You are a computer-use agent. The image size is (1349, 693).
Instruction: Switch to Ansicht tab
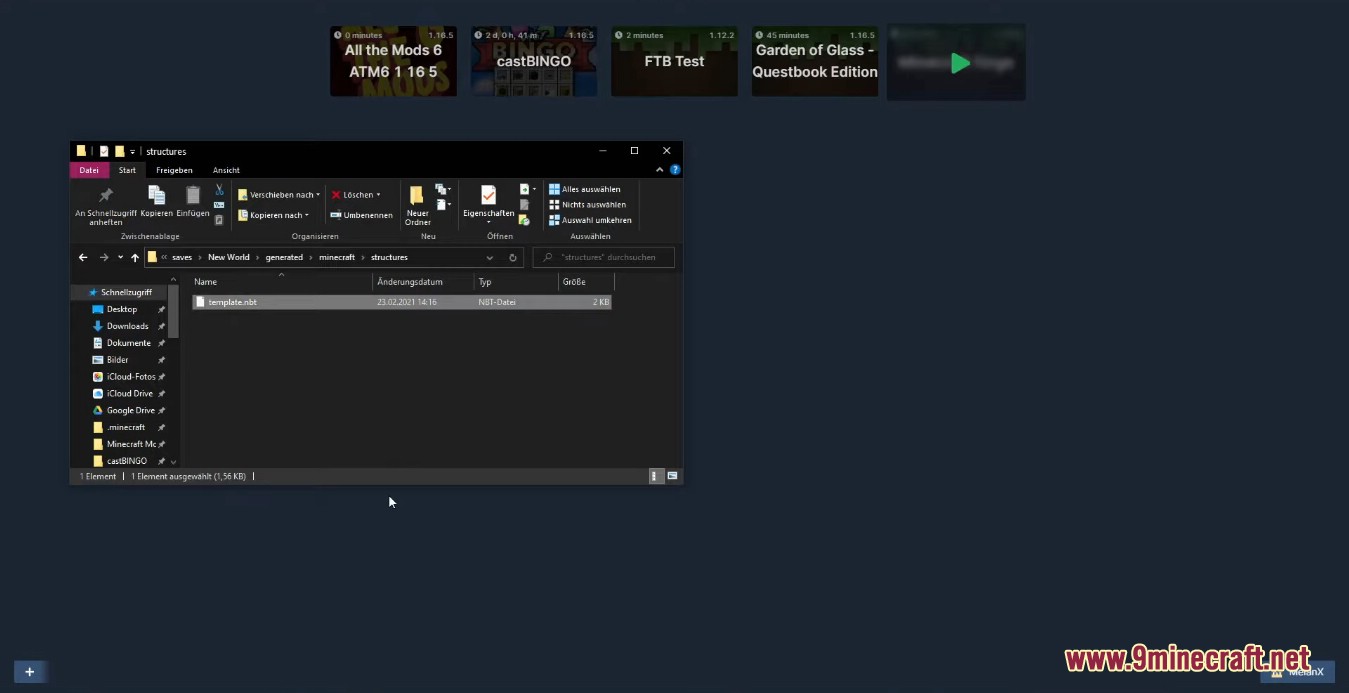pyautogui.click(x=226, y=170)
